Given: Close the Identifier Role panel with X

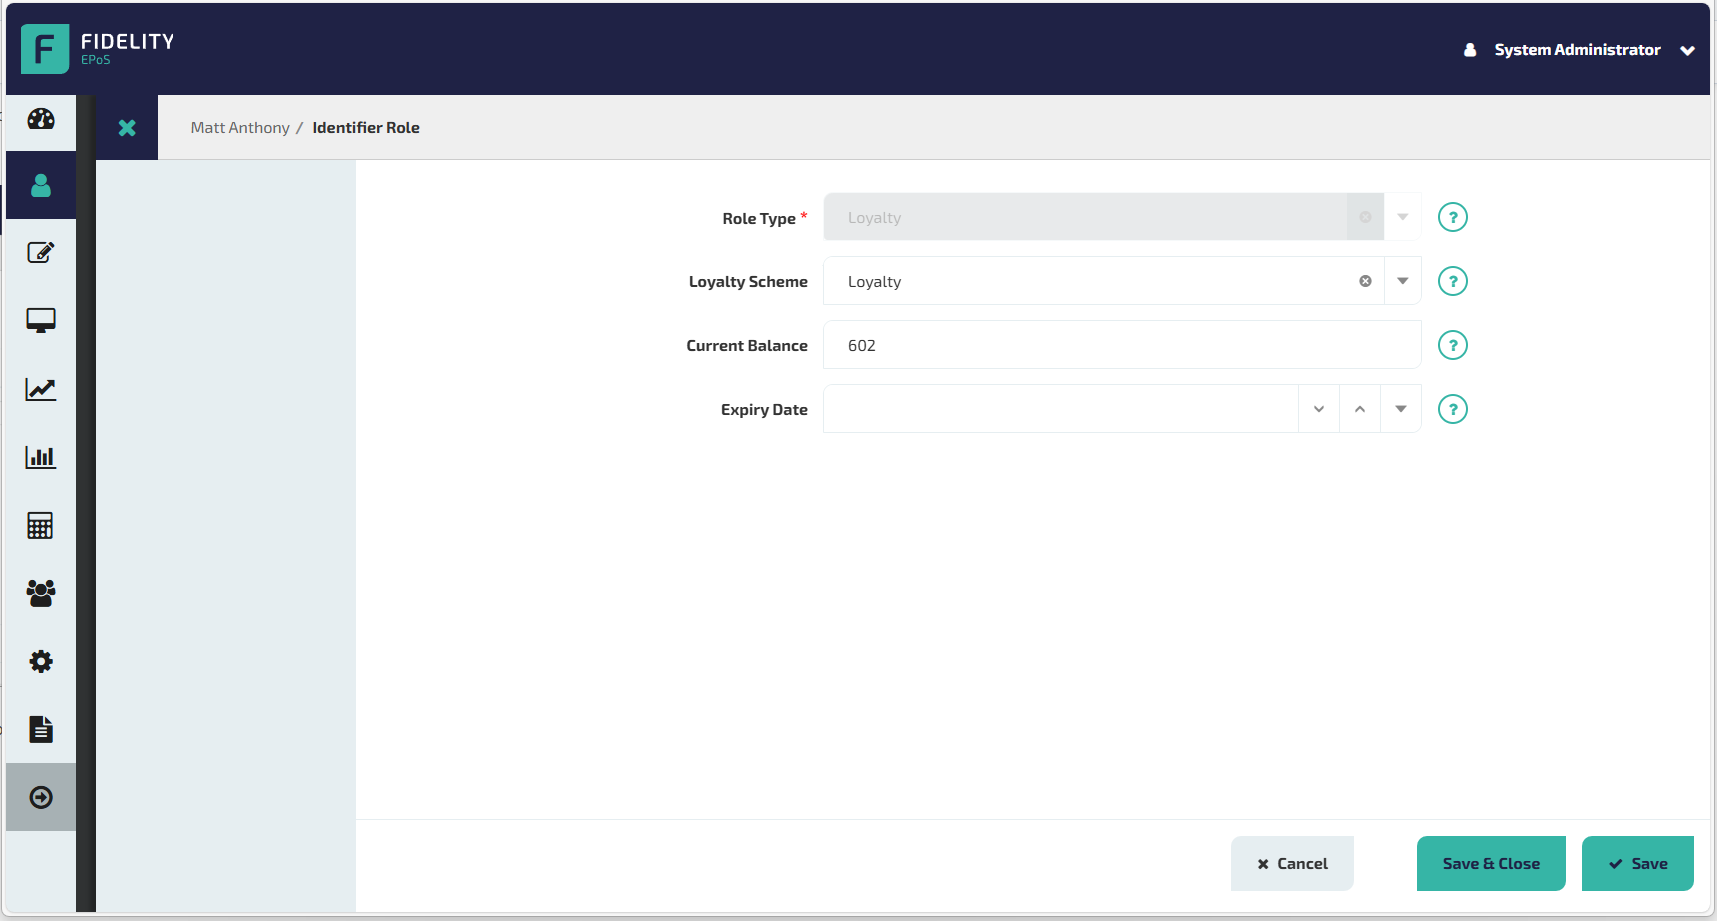Looking at the screenshot, I should click(x=127, y=128).
